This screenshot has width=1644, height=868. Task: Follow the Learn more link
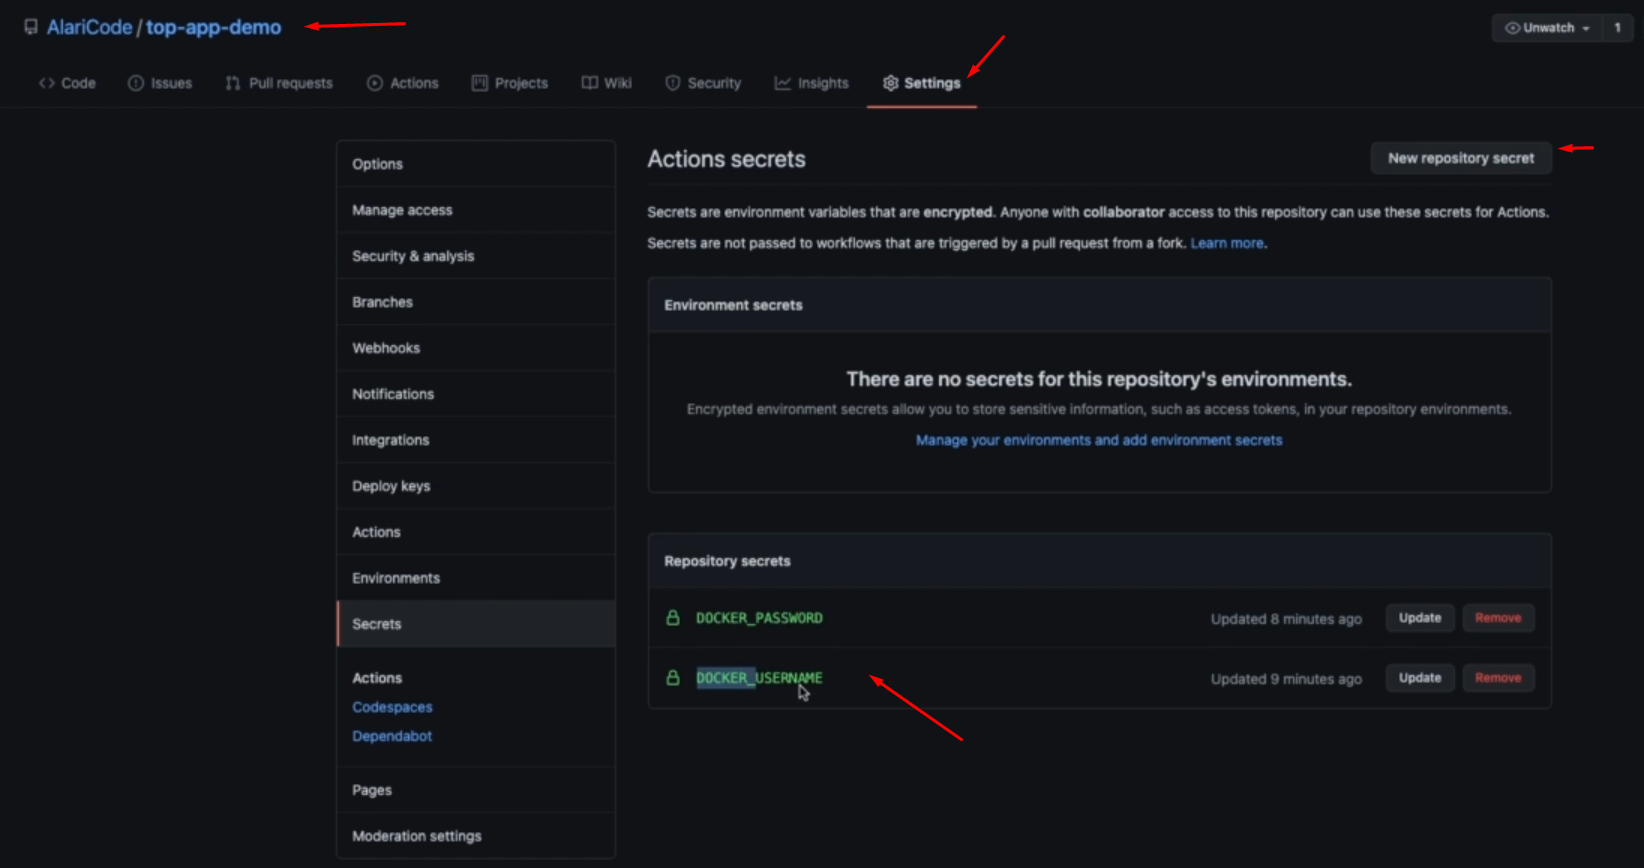pyautogui.click(x=1227, y=243)
